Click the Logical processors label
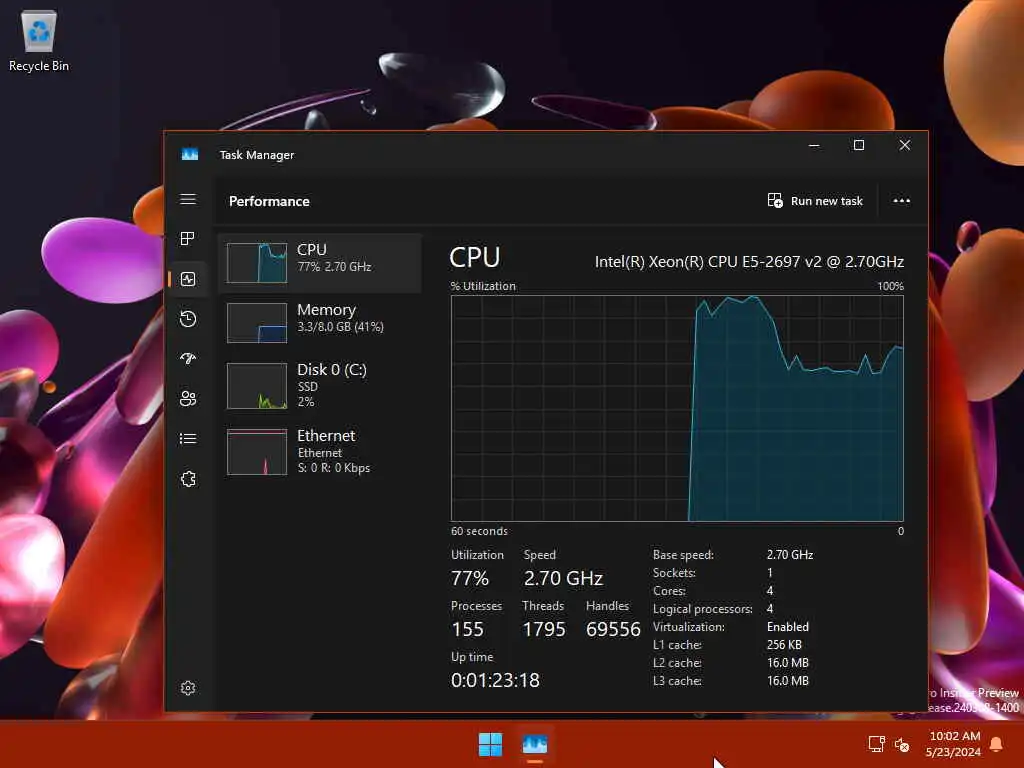Screen dimensions: 1024x768 (703, 609)
